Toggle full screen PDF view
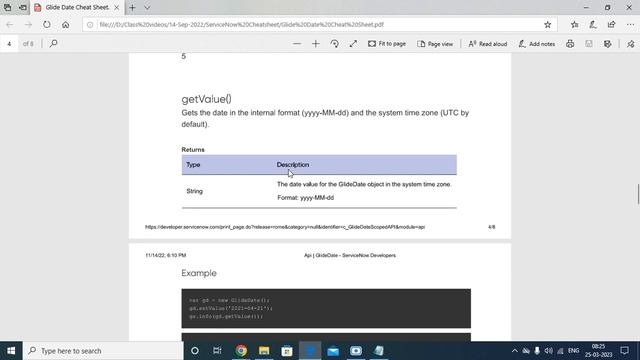Image resolution: width=640 pixels, height=360 pixels. [x=353, y=44]
